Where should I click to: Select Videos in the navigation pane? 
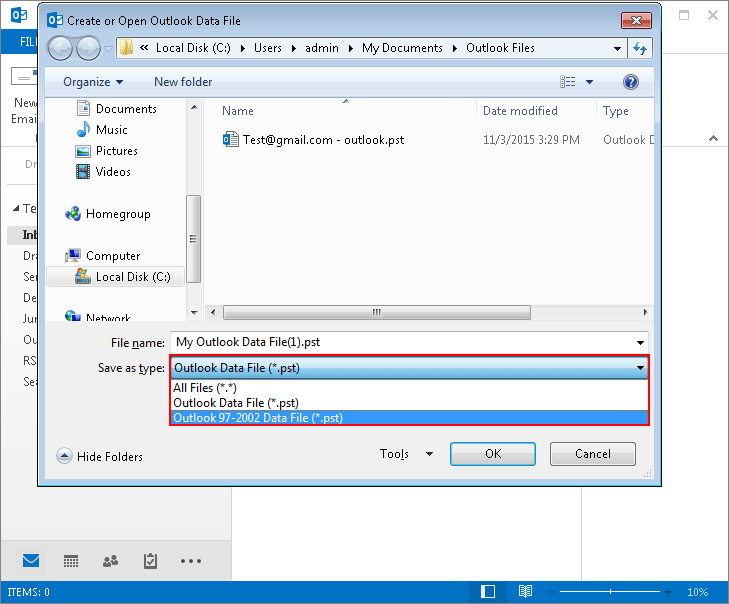pos(103,172)
